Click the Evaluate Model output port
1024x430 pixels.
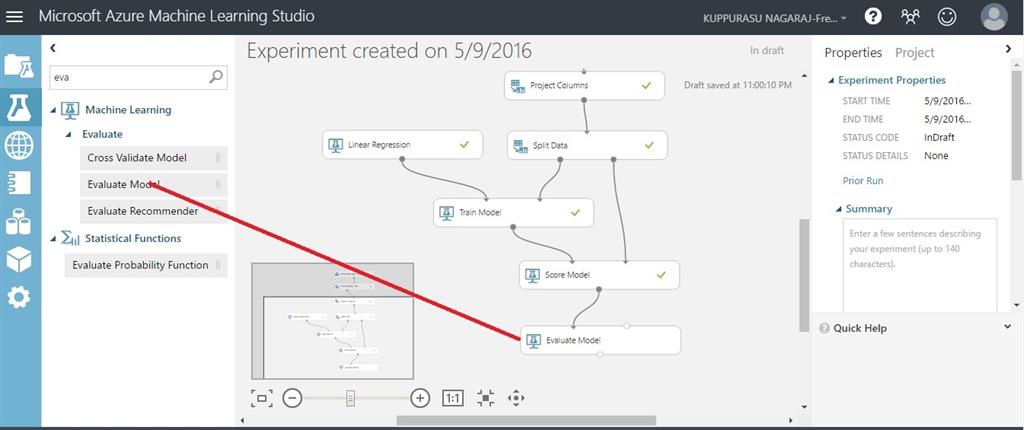pyautogui.click(x=600, y=355)
